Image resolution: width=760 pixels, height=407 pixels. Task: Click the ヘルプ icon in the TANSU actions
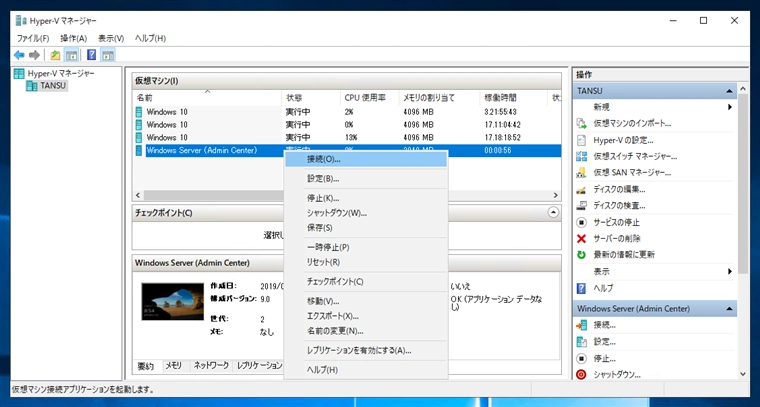tap(581, 288)
